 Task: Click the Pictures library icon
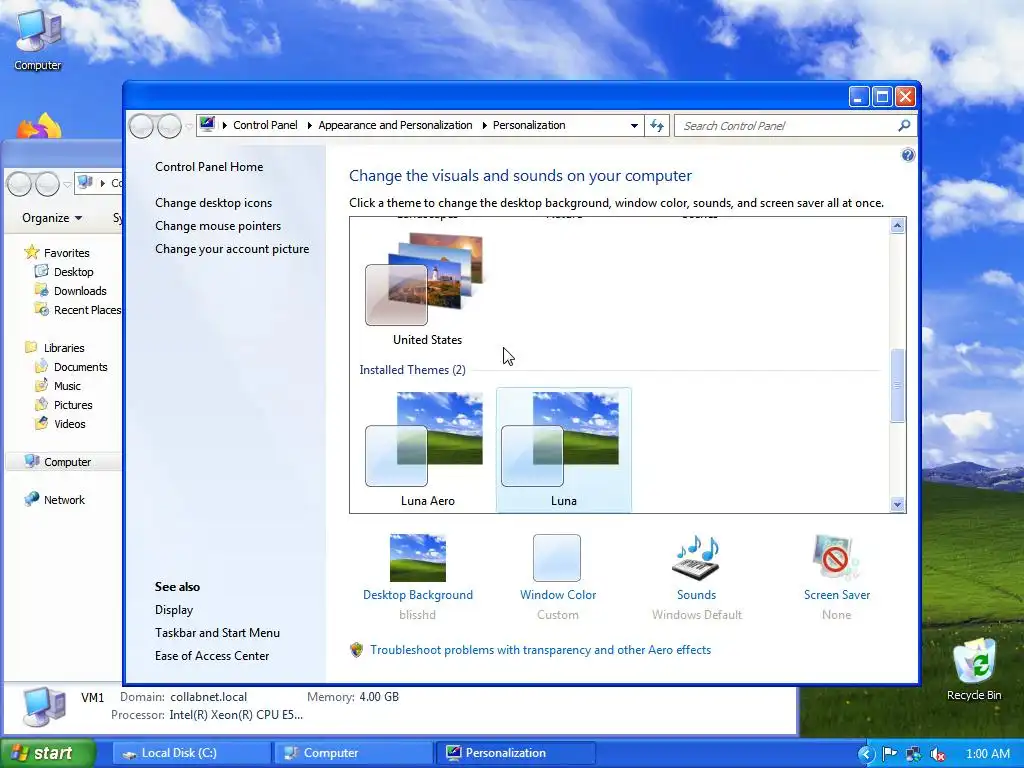click(41, 404)
